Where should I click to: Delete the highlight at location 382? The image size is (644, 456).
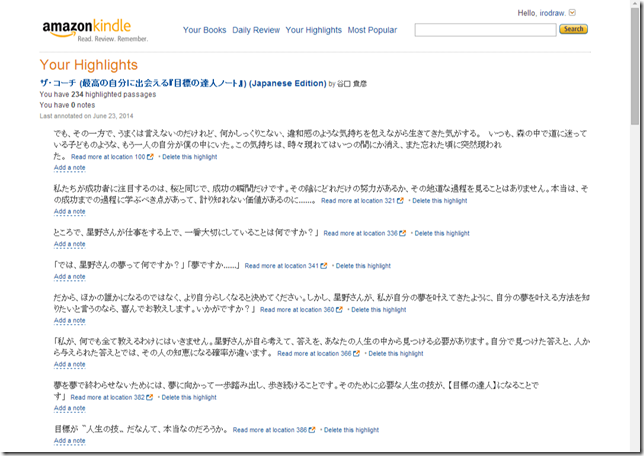(x=189, y=398)
